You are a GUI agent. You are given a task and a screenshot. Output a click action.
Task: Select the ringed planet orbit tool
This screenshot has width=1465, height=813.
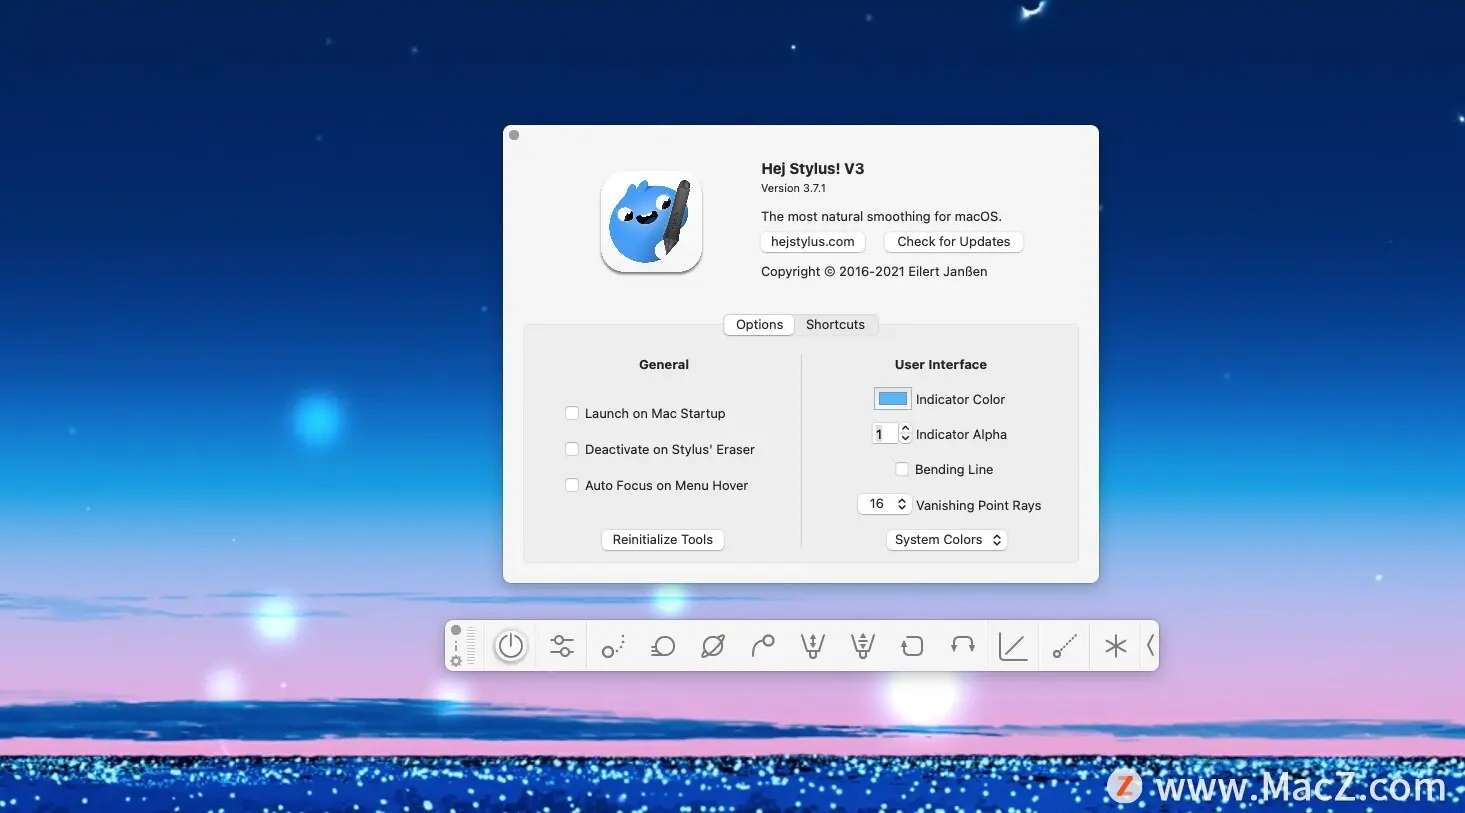[x=713, y=646]
